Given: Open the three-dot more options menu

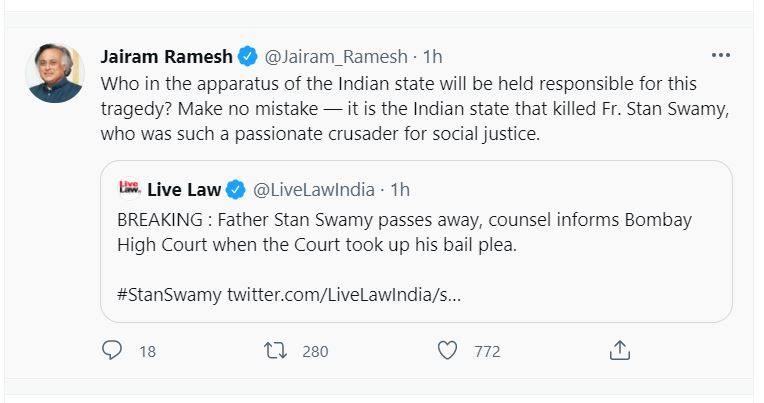Looking at the screenshot, I should click(720, 54).
